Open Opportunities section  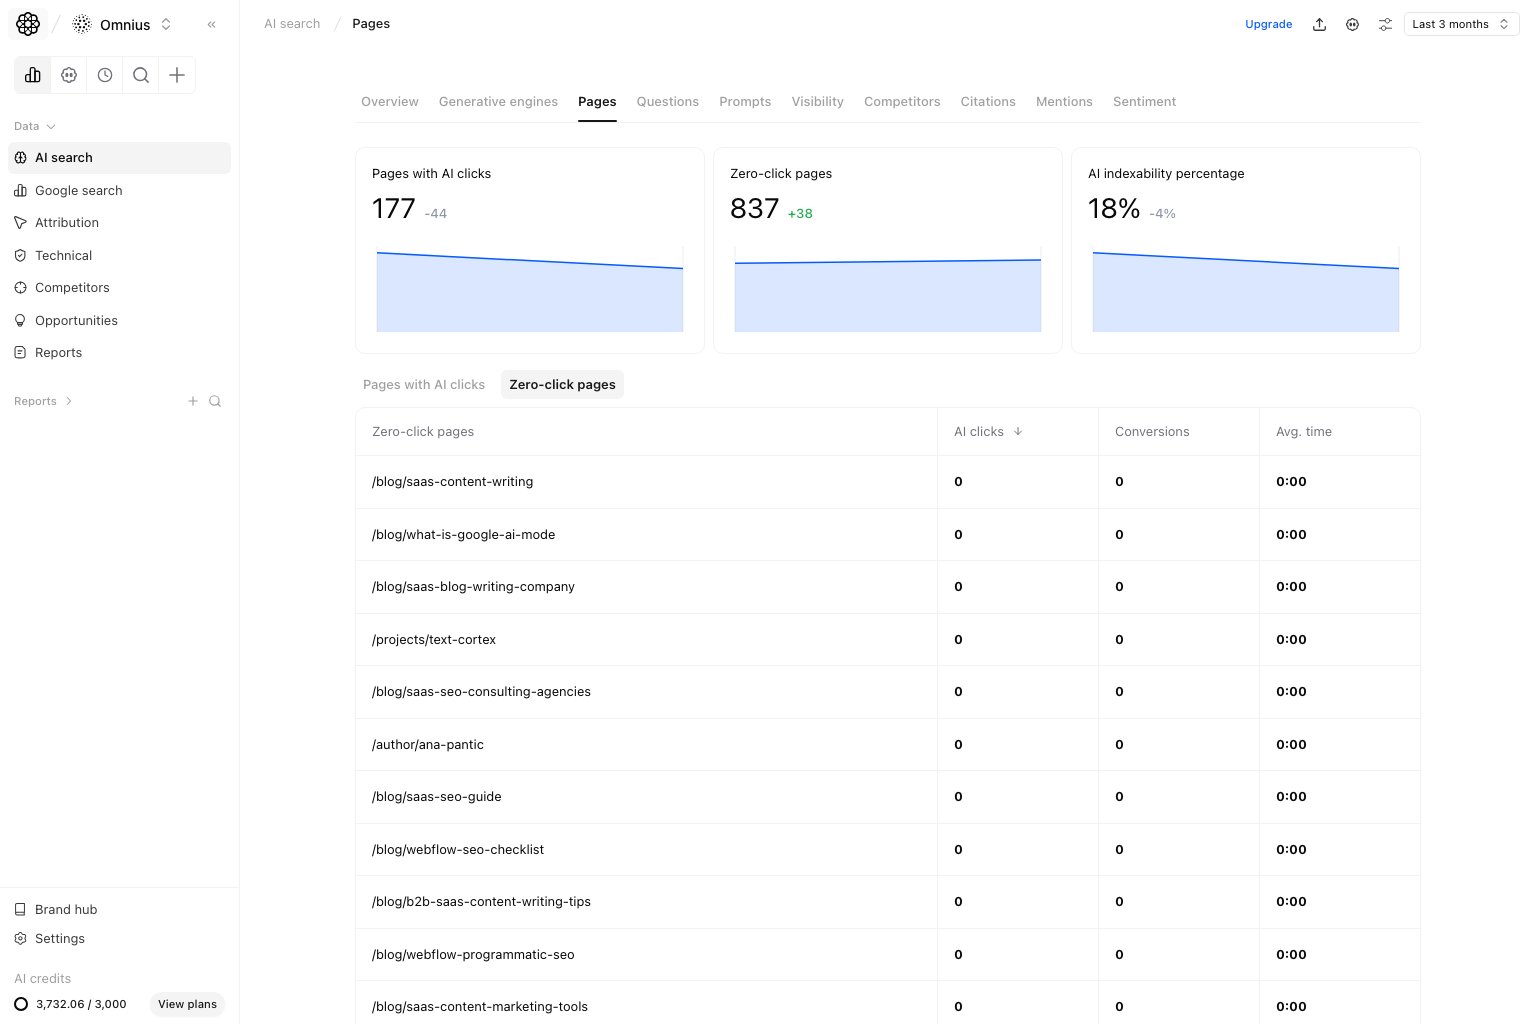pyautogui.click(x=119, y=320)
